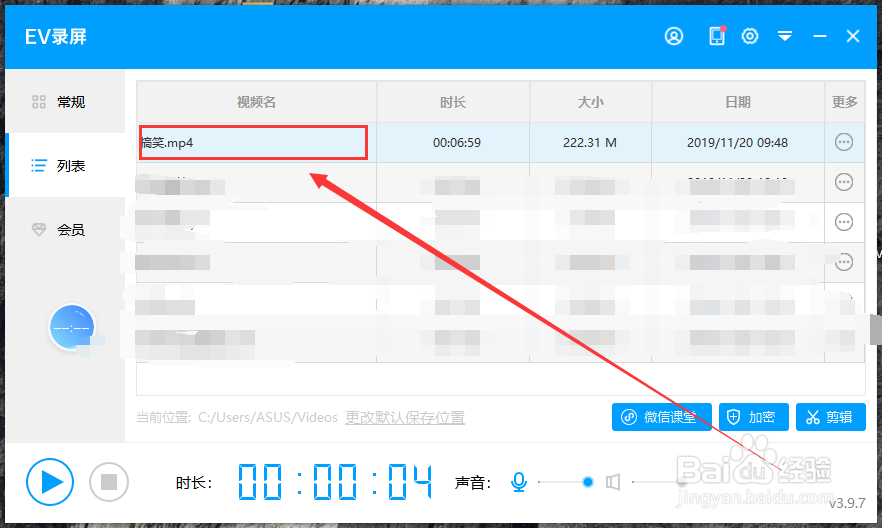Screen dimensions: 882x528
Task: Open the 会员 membership tab
Action: tap(65, 229)
